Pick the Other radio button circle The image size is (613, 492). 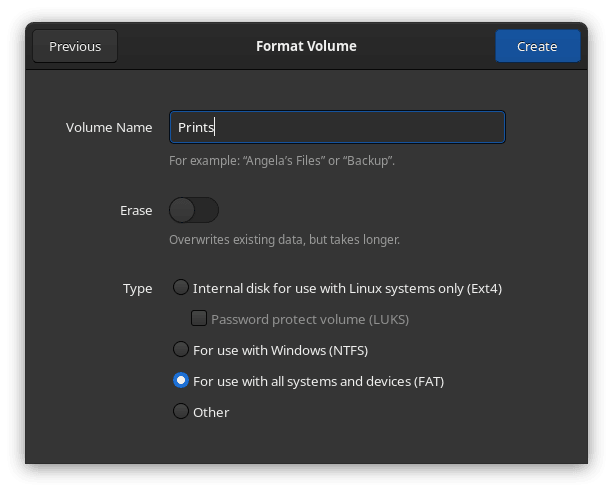point(181,411)
